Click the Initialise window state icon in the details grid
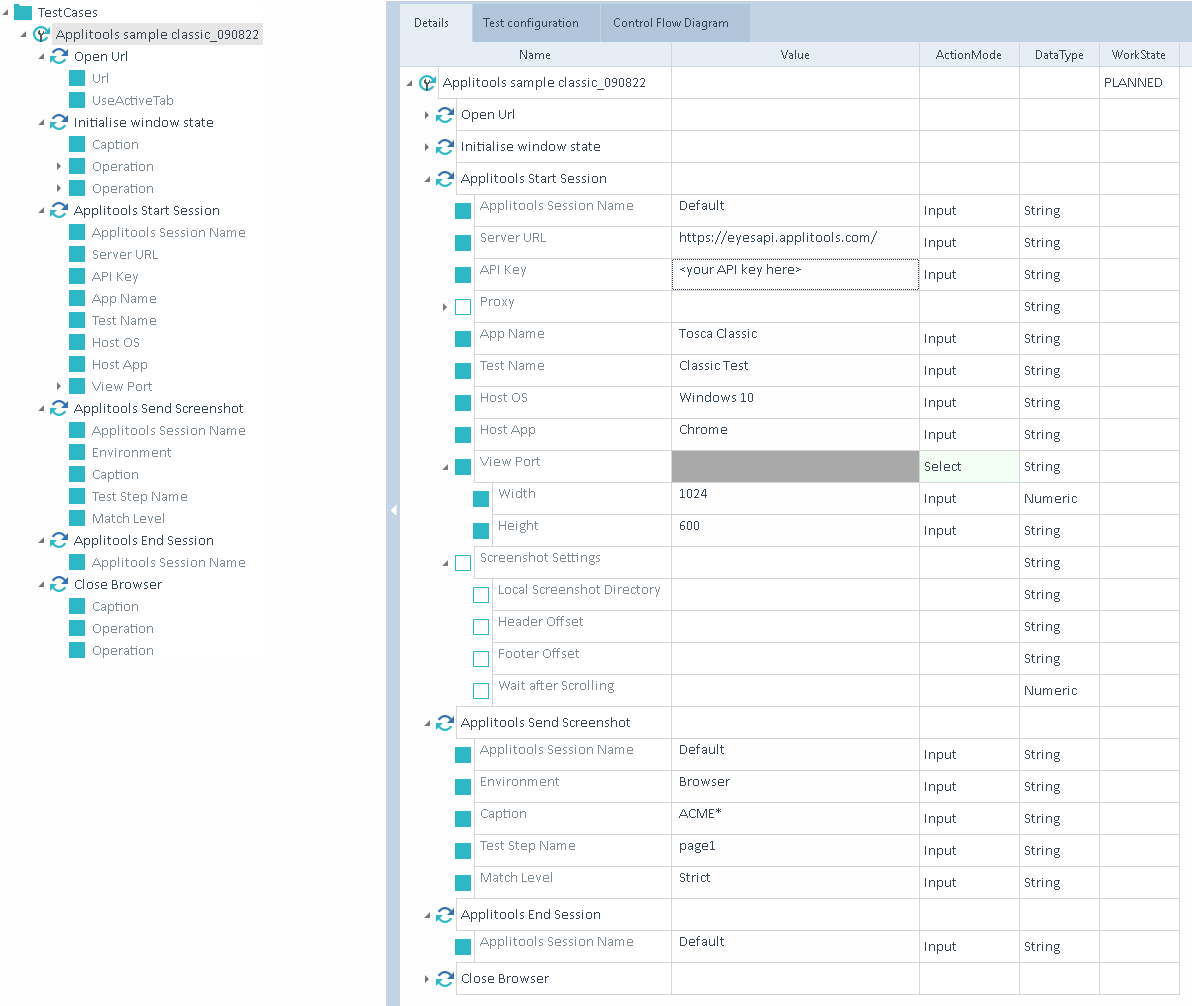 445,147
